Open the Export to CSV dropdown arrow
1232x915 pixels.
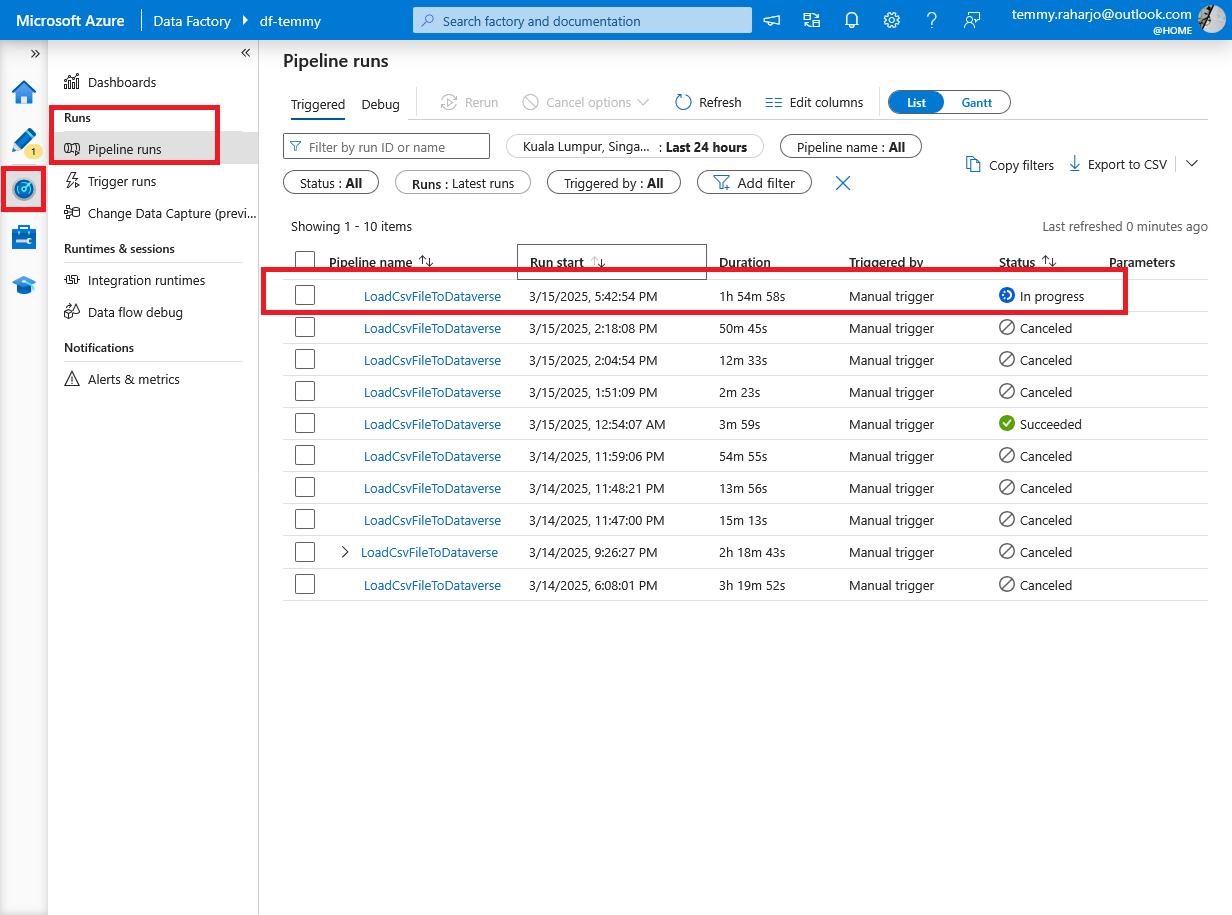tap(1191, 163)
